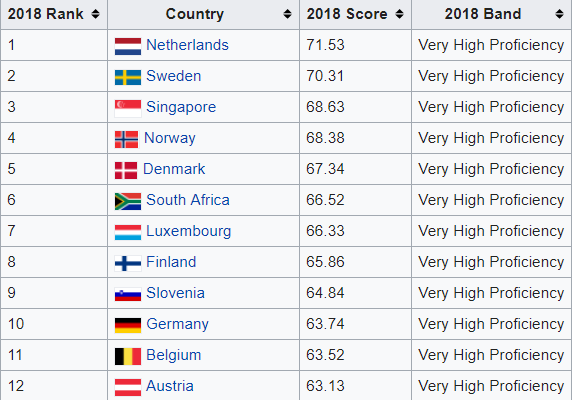
Task: Sort table by 2018 Score arrows
Action: click(399, 14)
